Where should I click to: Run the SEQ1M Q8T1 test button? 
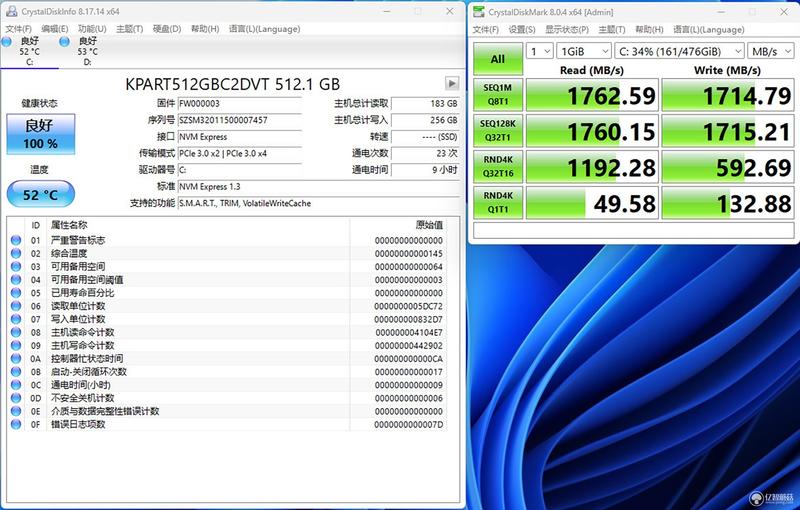498,94
